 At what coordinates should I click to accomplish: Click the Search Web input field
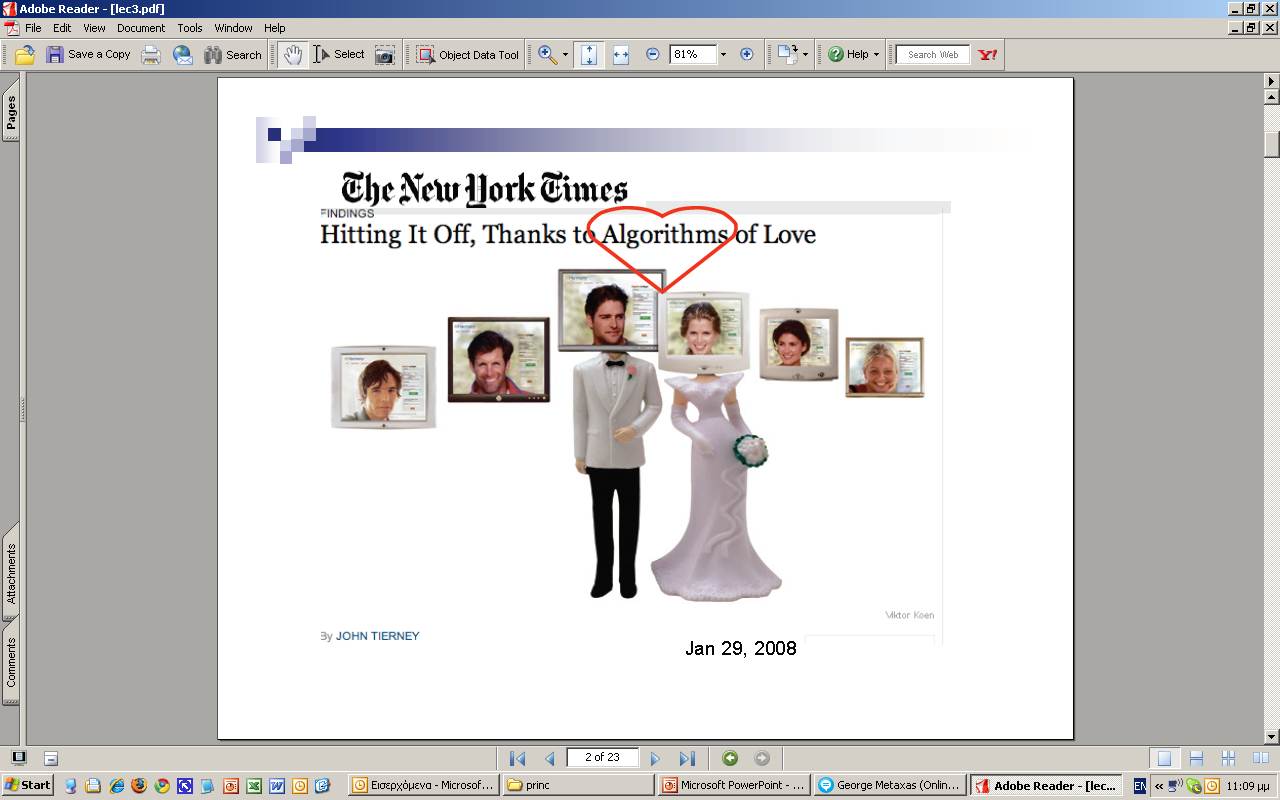point(932,55)
